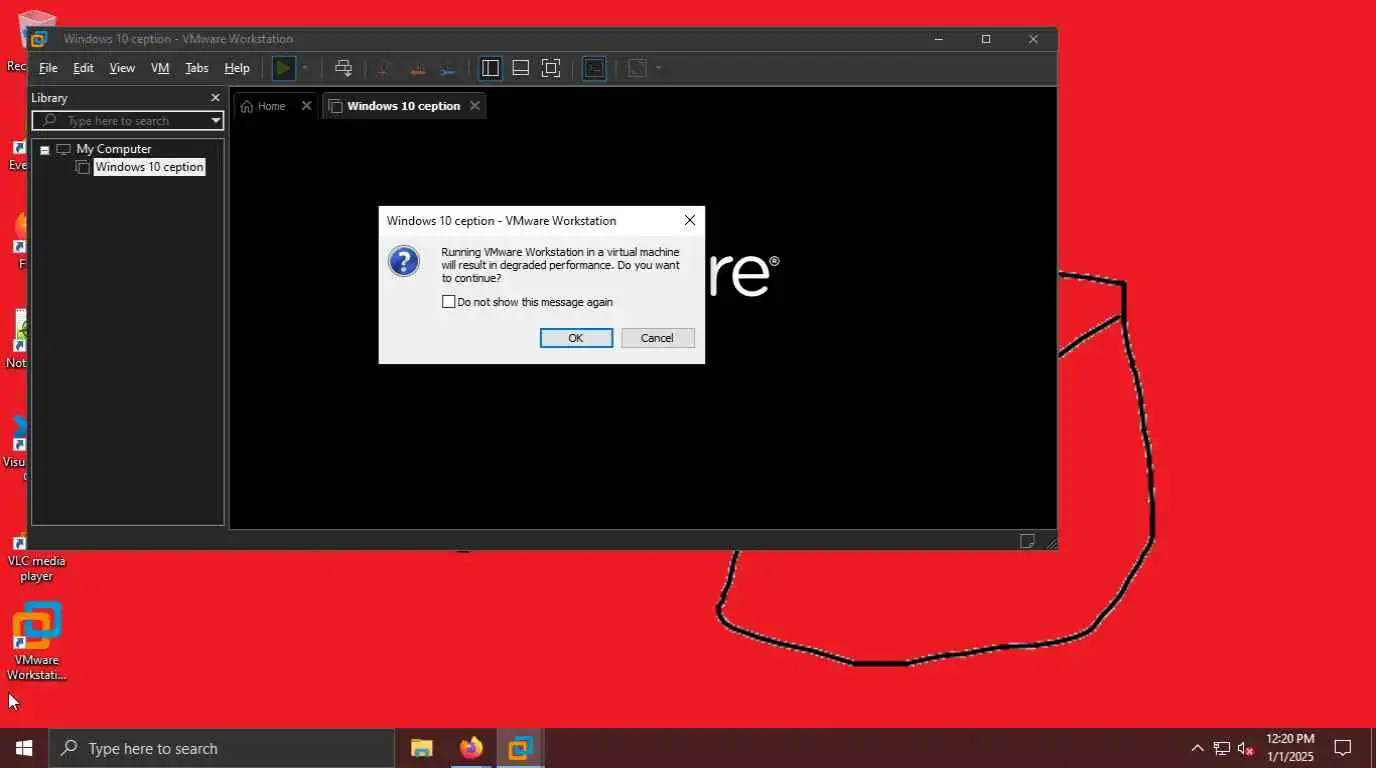
Task: Click the VMware Workstation taskbar icon
Action: [x=520, y=748]
